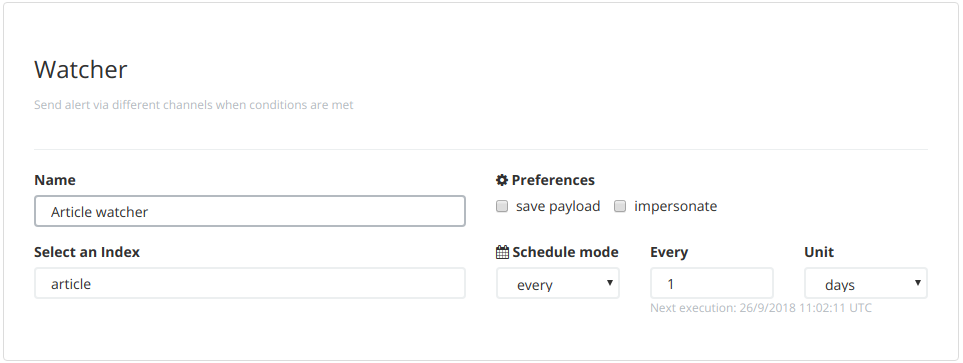The width and height of the screenshot is (963, 363).
Task: Click the Preferences section heading
Action: (x=553, y=180)
